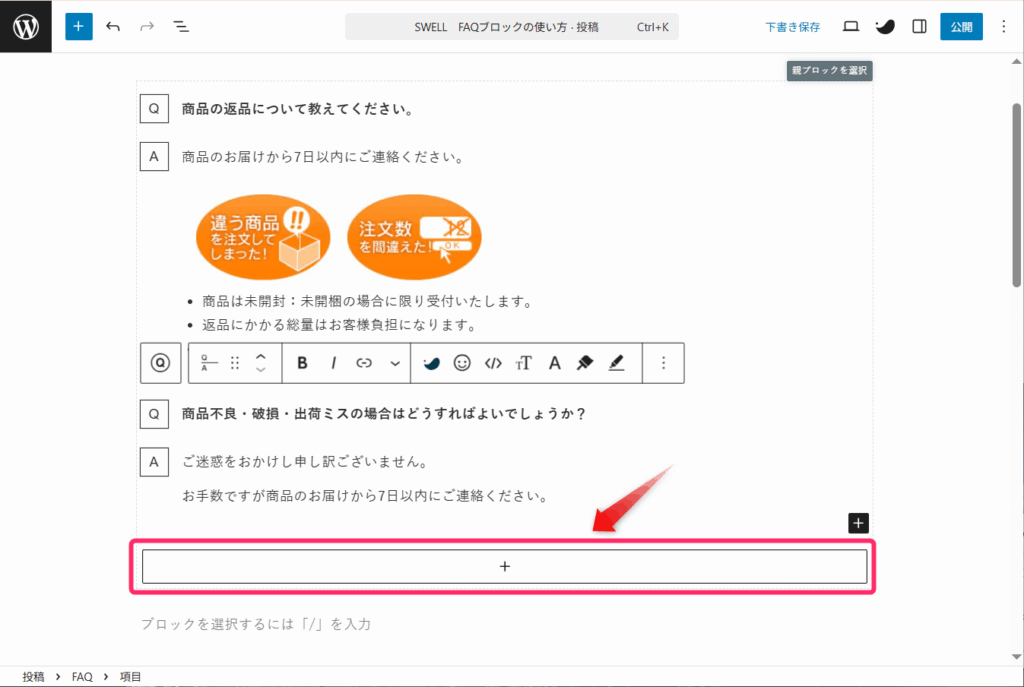Apply the highlighter marker style
Viewport: 1024px width, 687px height.
tap(585, 364)
